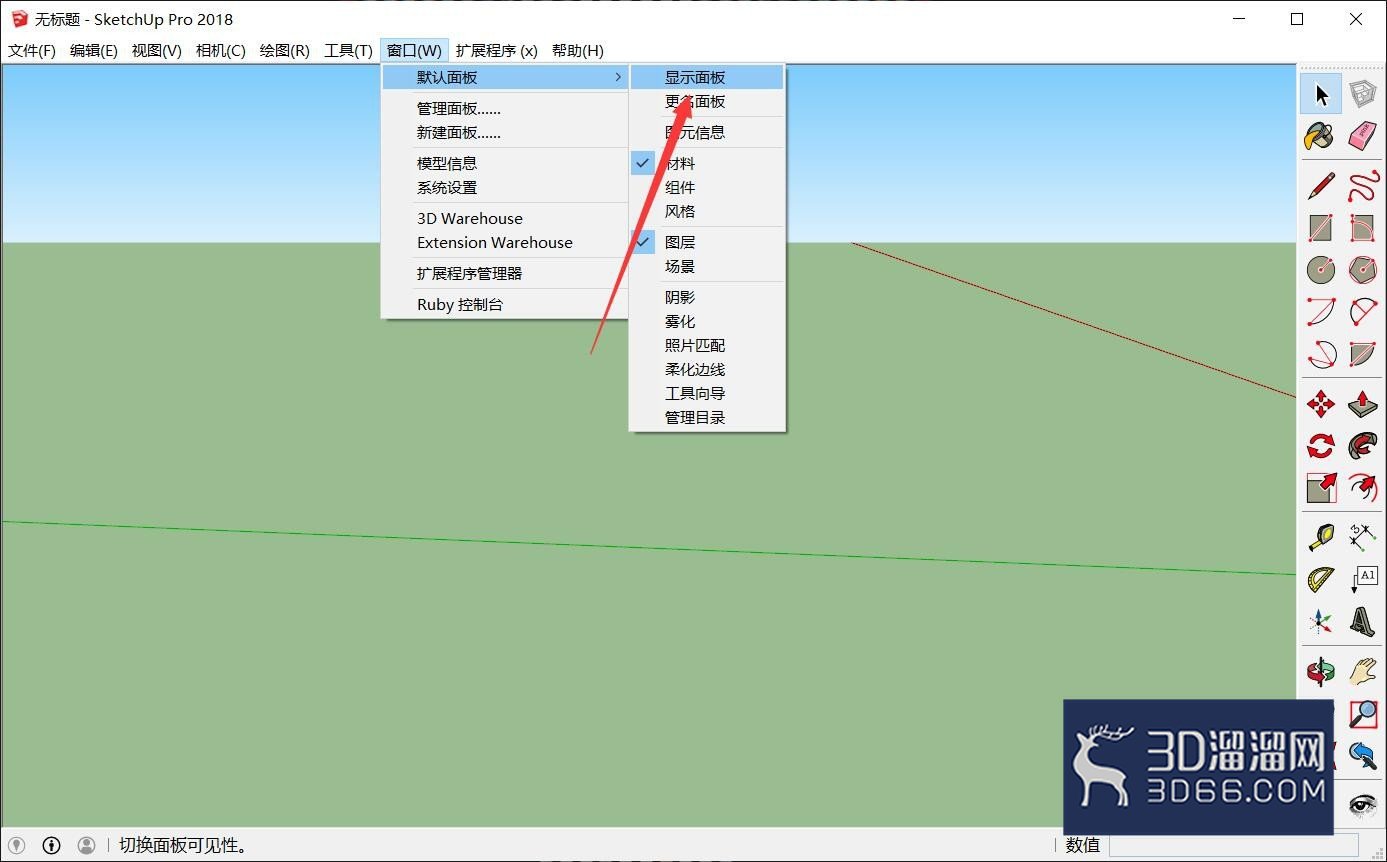Click the Previous view tool
This screenshot has height=862, width=1387.
1362,754
